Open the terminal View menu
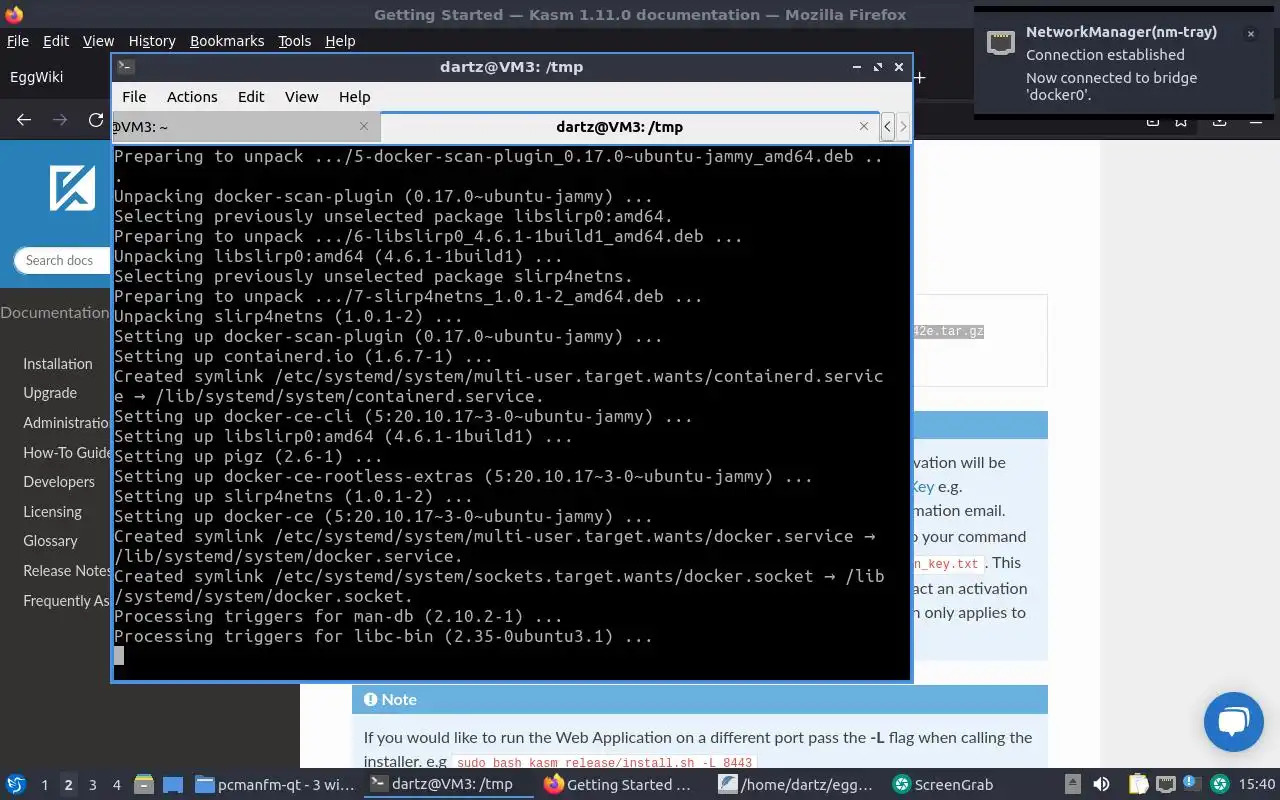 pyautogui.click(x=301, y=97)
